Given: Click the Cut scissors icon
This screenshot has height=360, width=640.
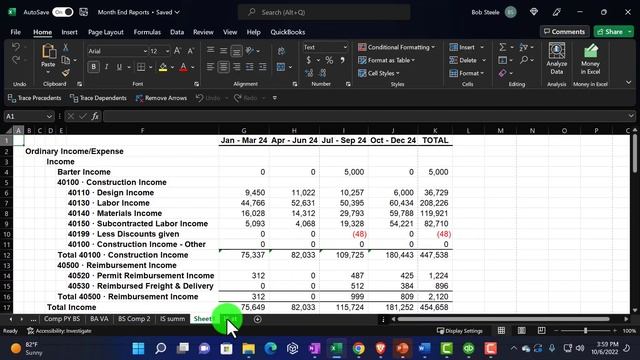Looking at the screenshot, I should (65, 48).
